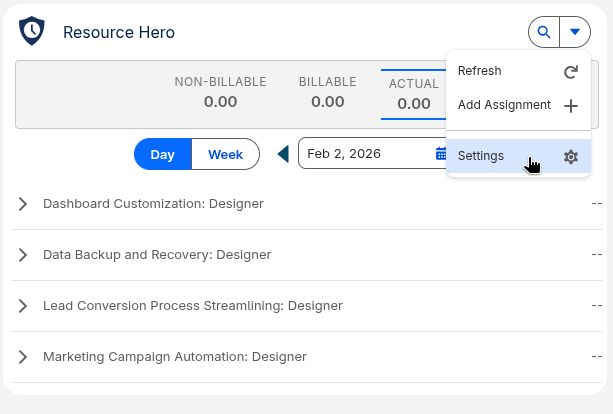Open Settings from the dropdown menu

481,156
